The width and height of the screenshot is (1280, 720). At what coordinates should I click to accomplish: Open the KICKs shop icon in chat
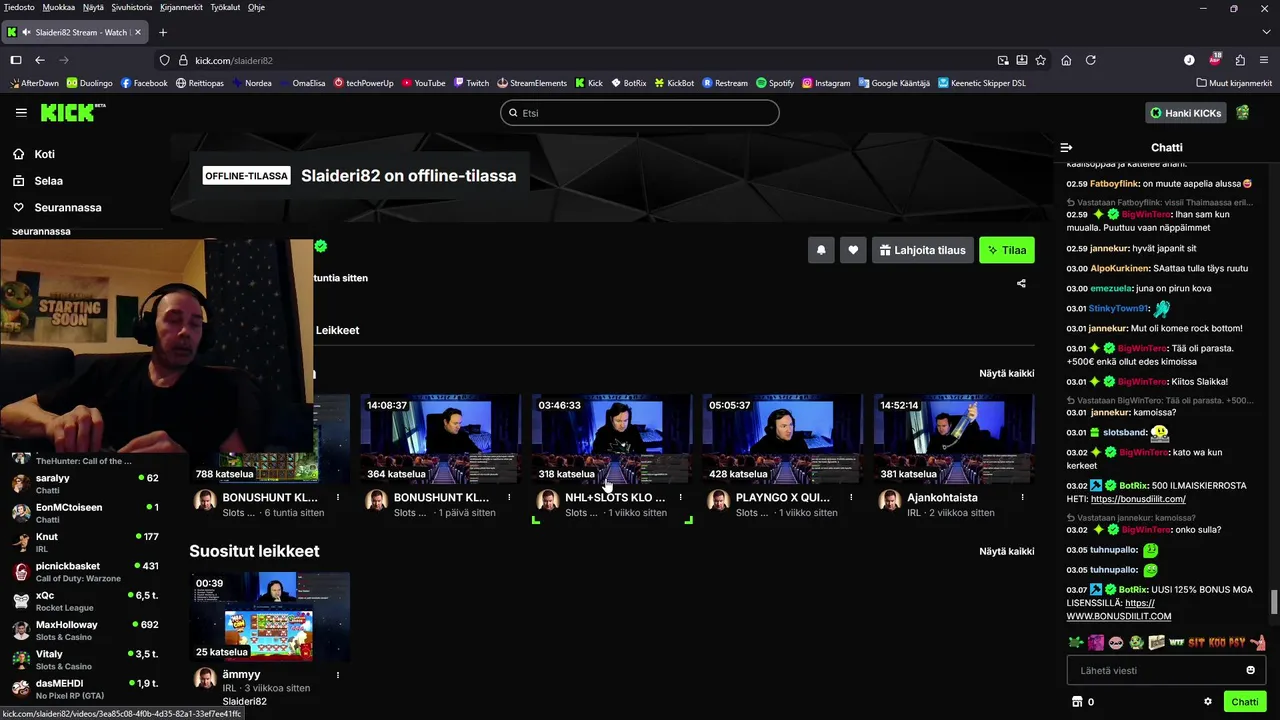point(1077,702)
